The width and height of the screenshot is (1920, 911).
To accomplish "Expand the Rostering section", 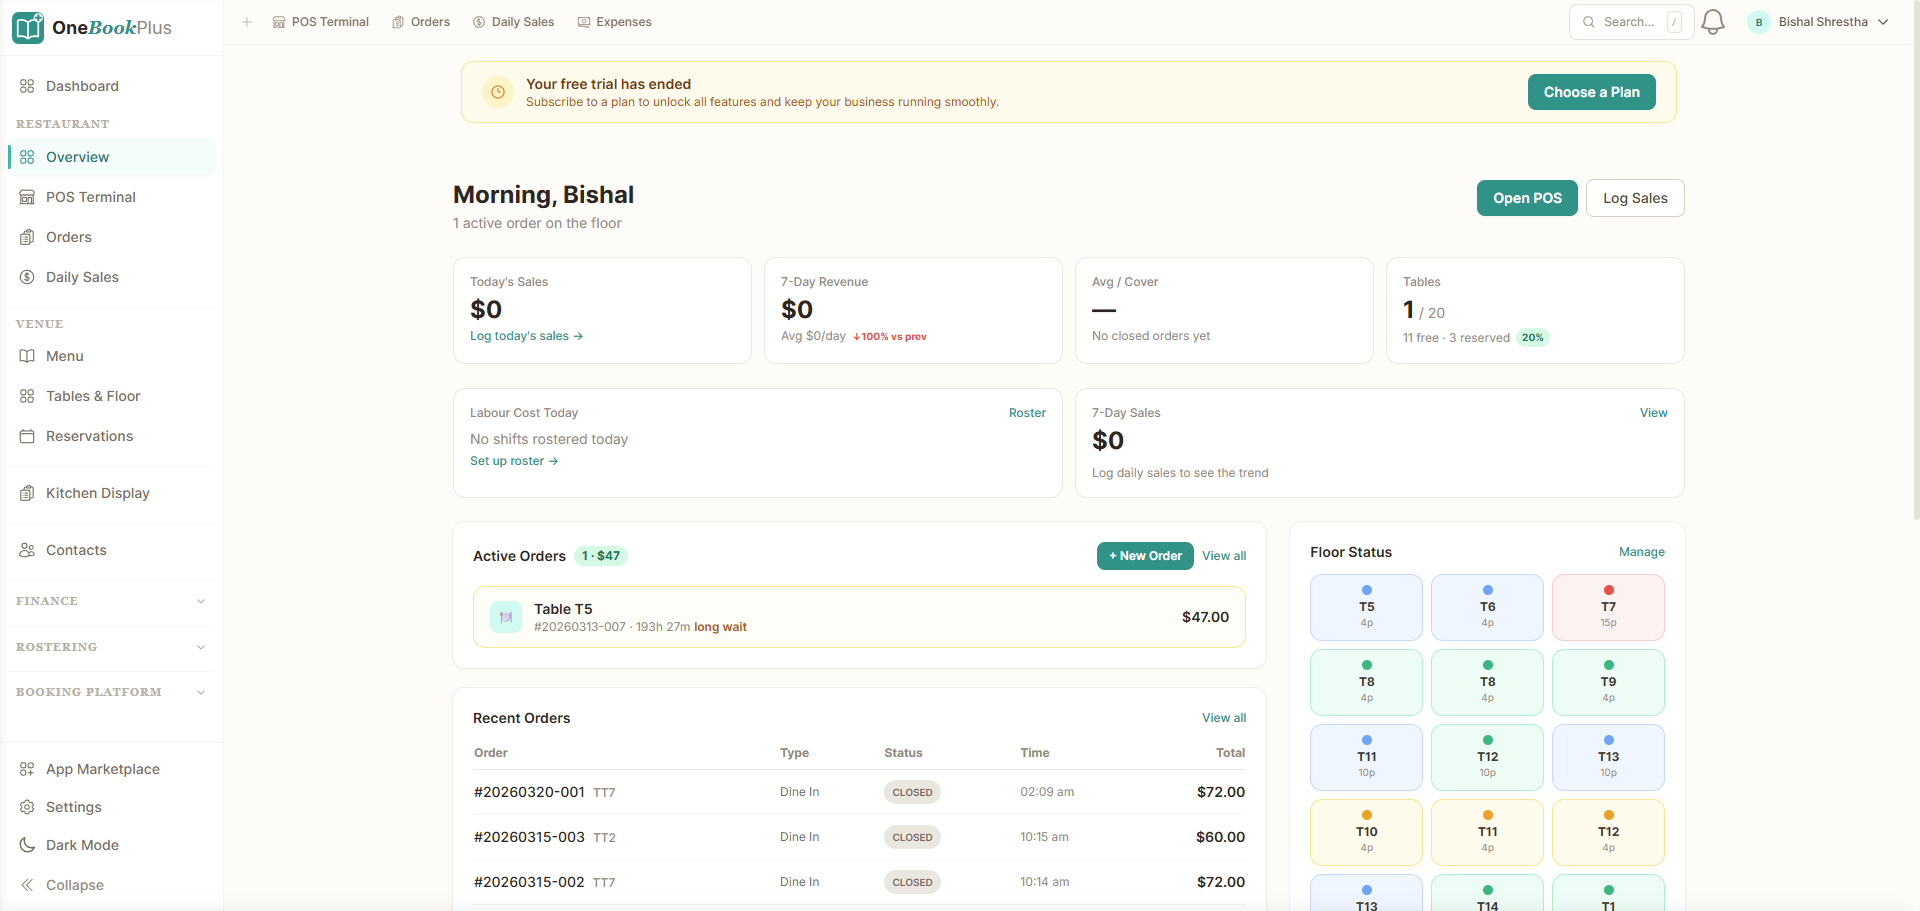I will [x=110, y=647].
